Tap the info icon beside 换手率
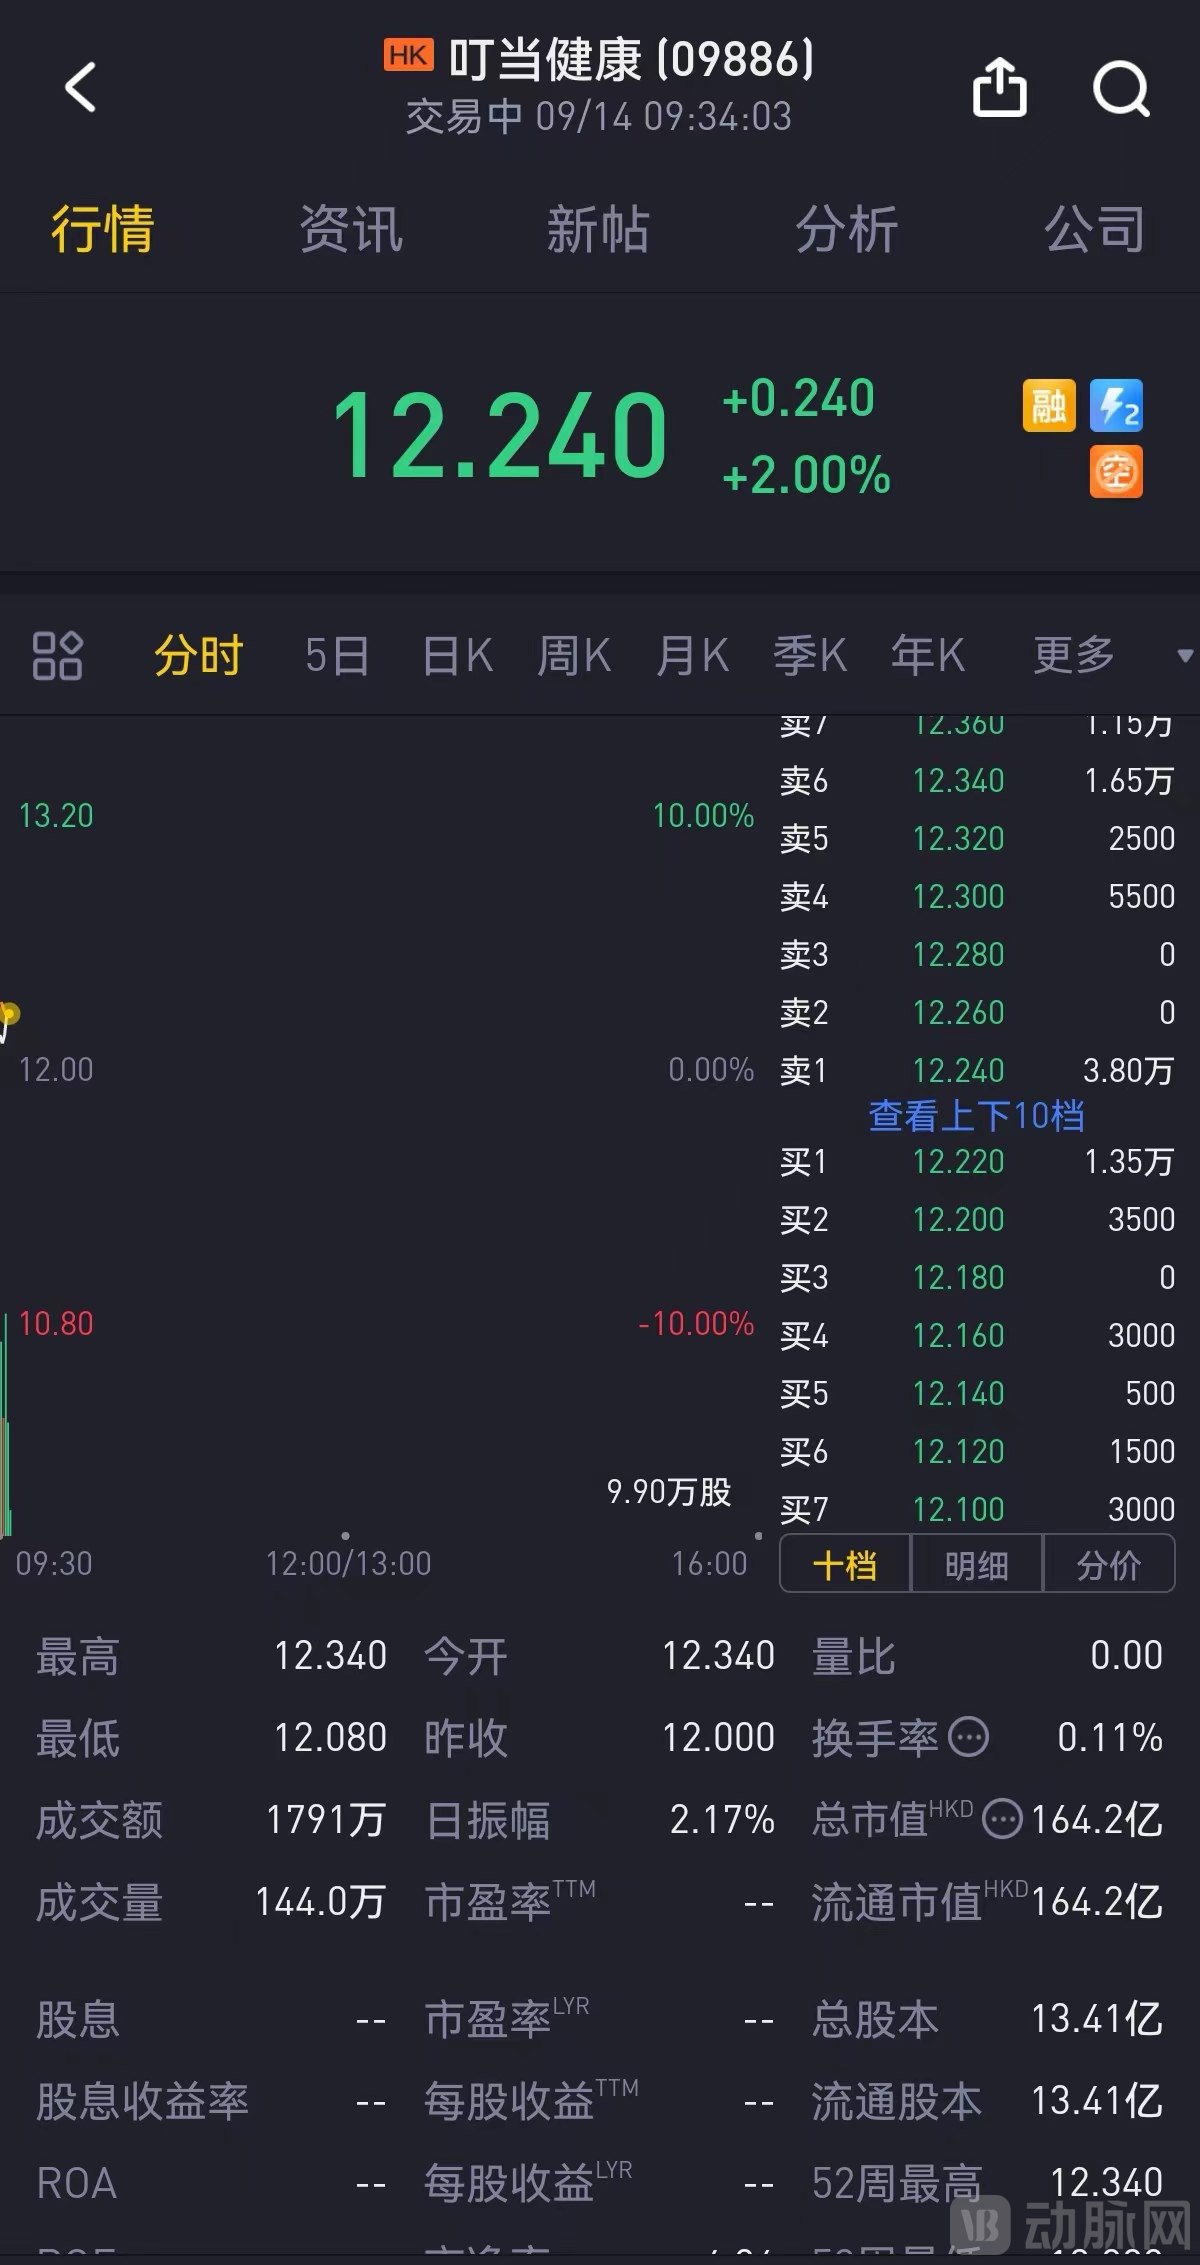1200x2265 pixels. point(968,1737)
